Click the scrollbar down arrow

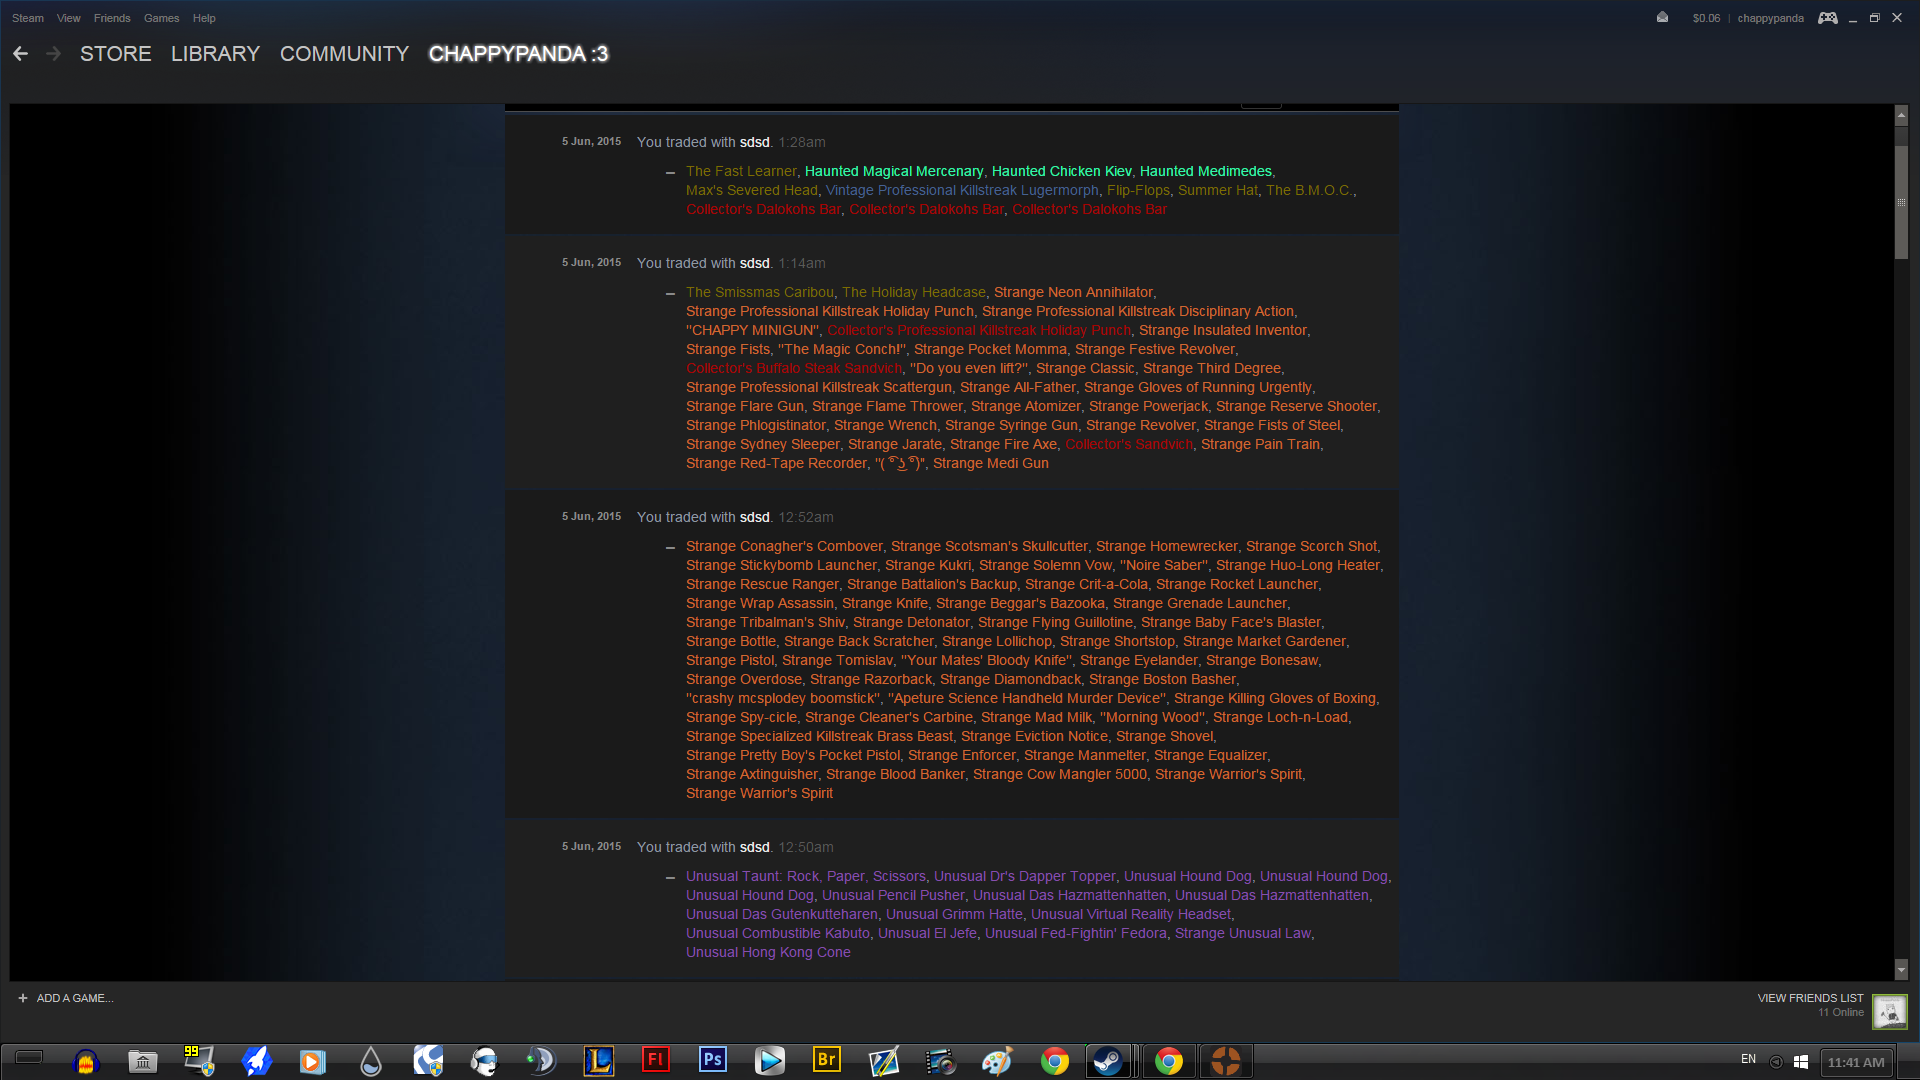pos(1901,969)
